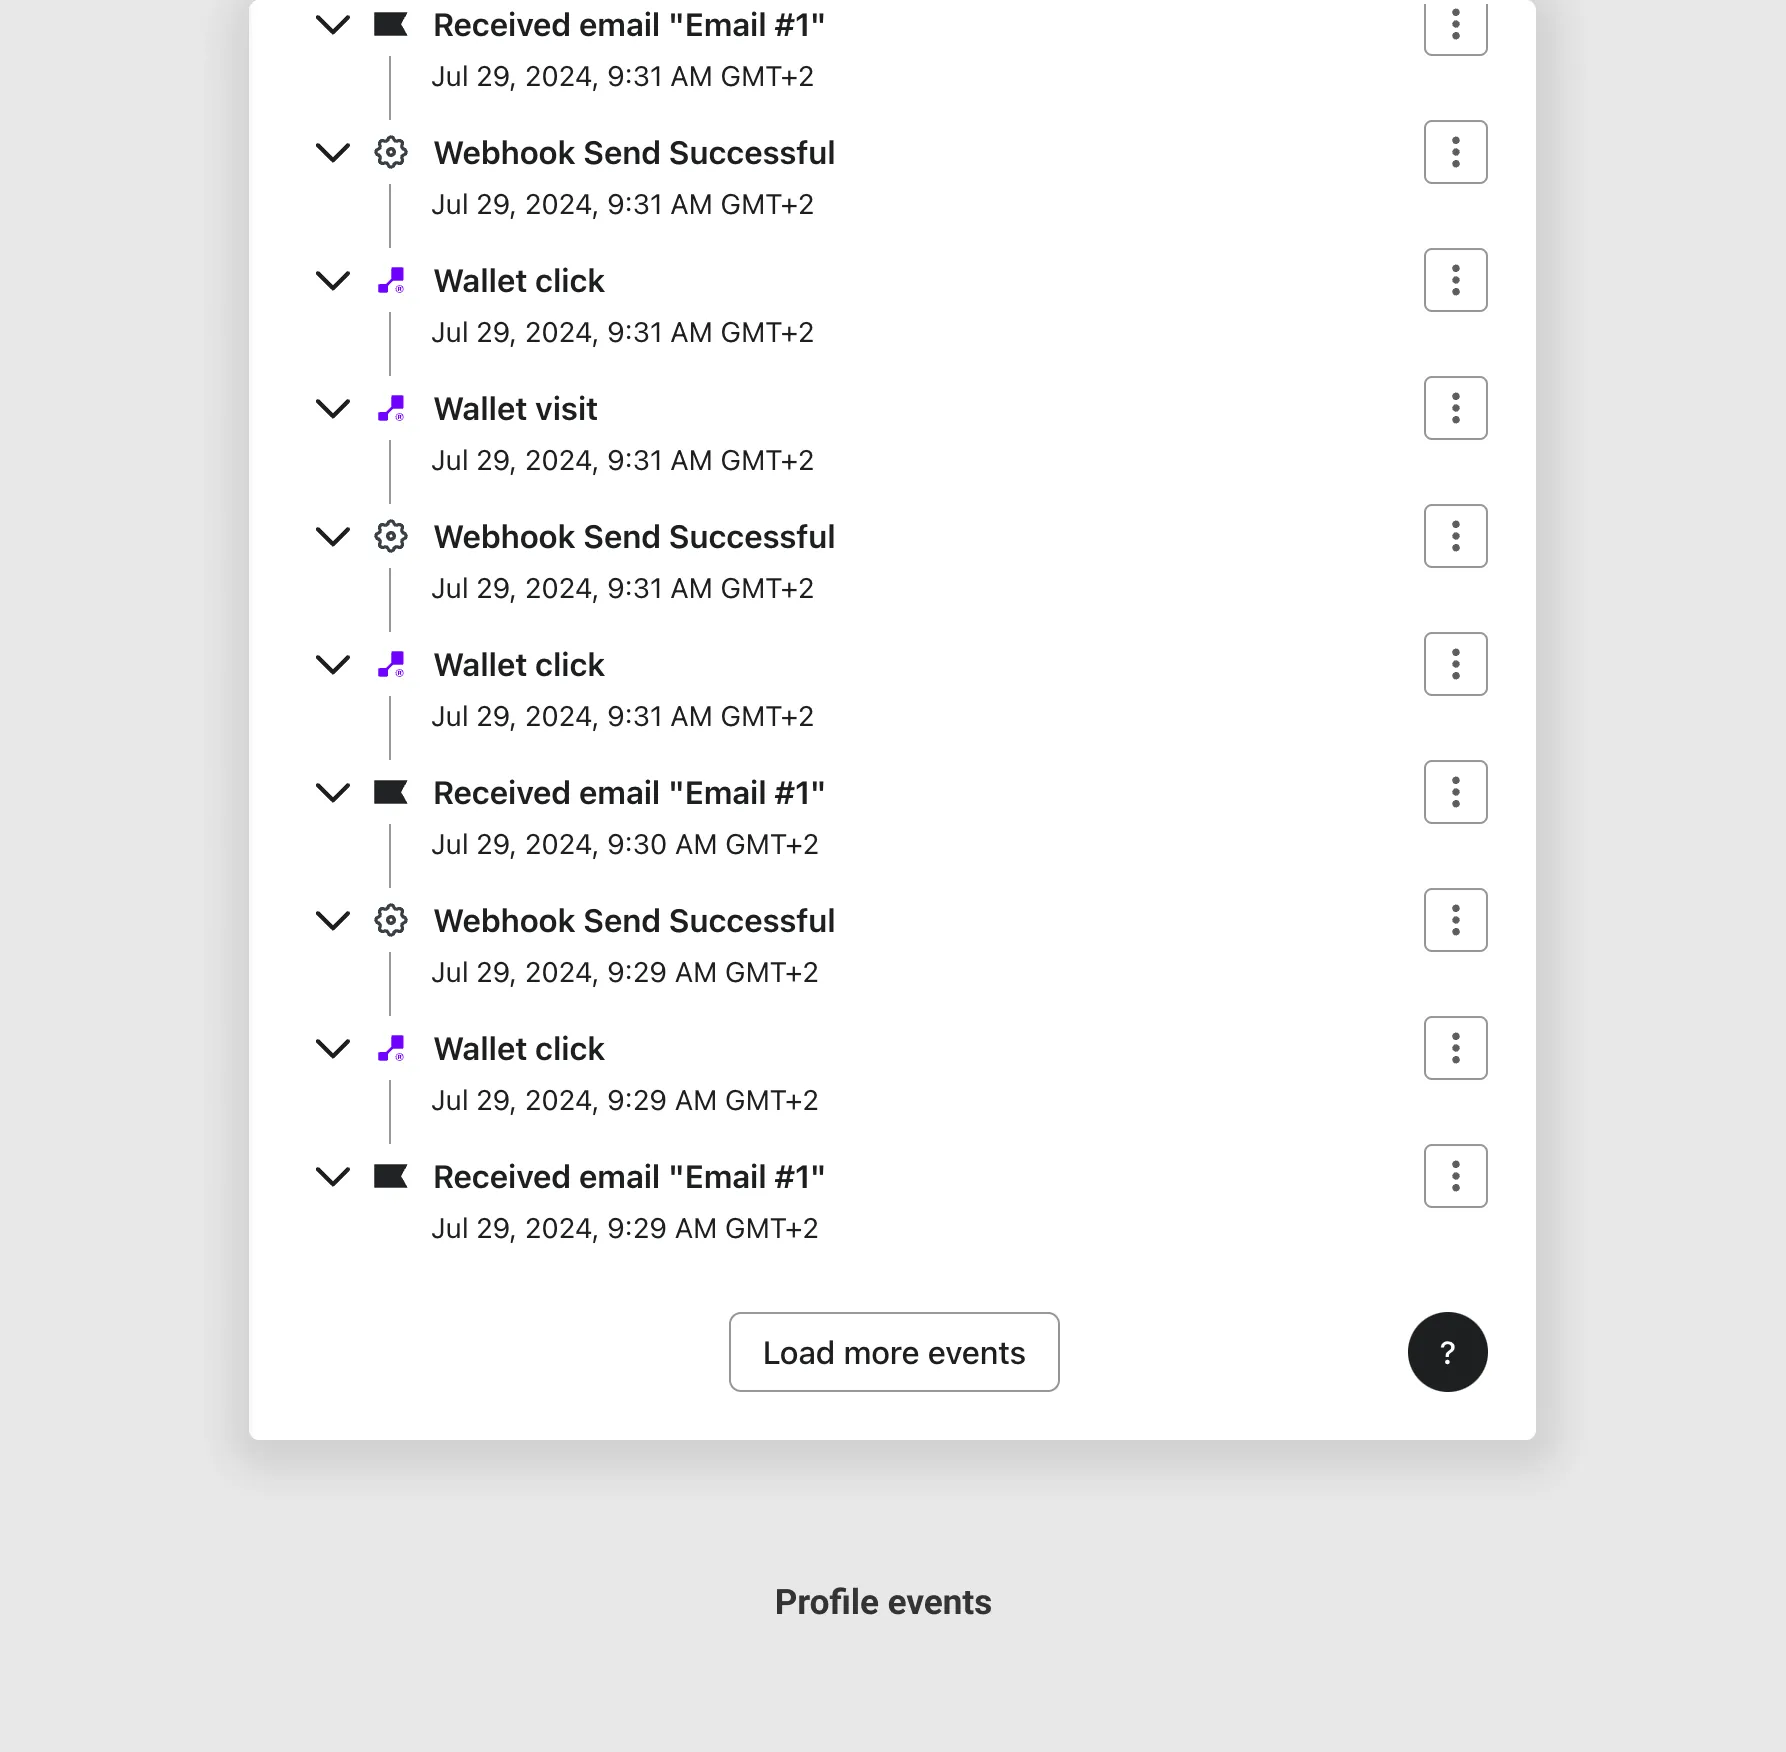The width and height of the screenshot is (1786, 1752).
Task: Click the wallet icon on the second 9:31 "Wallet click"
Action: coord(391,664)
